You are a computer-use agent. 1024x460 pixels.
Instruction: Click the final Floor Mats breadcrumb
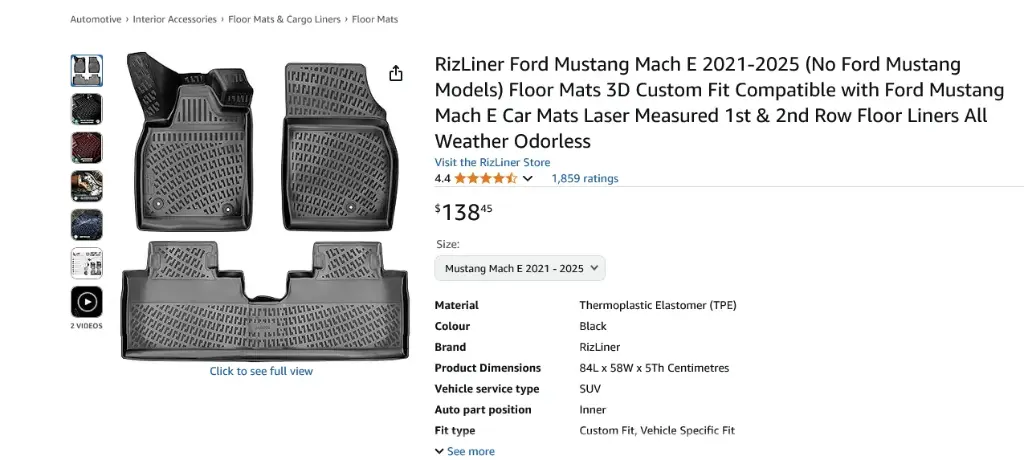pos(376,19)
